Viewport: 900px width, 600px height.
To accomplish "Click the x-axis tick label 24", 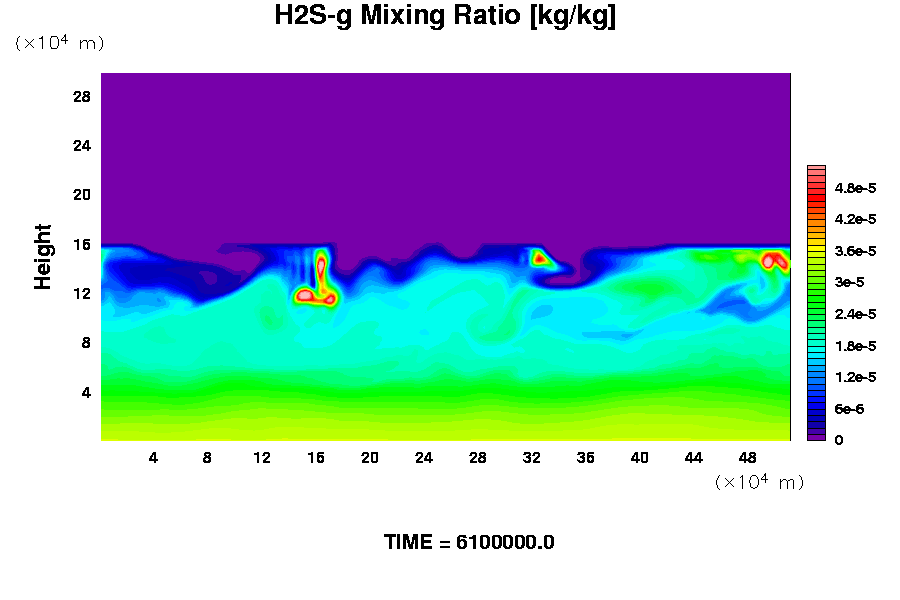I will point(423,457).
